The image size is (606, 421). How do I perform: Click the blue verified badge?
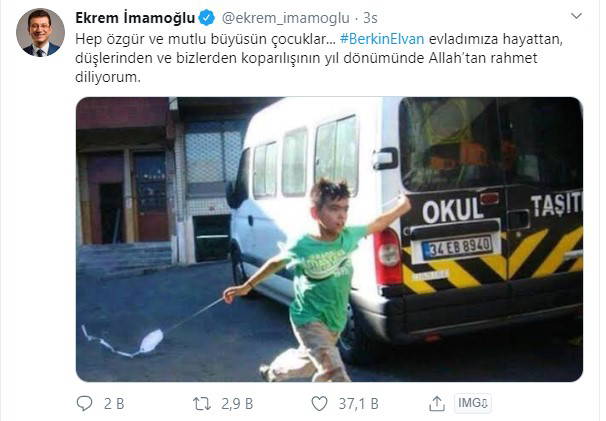point(207,18)
